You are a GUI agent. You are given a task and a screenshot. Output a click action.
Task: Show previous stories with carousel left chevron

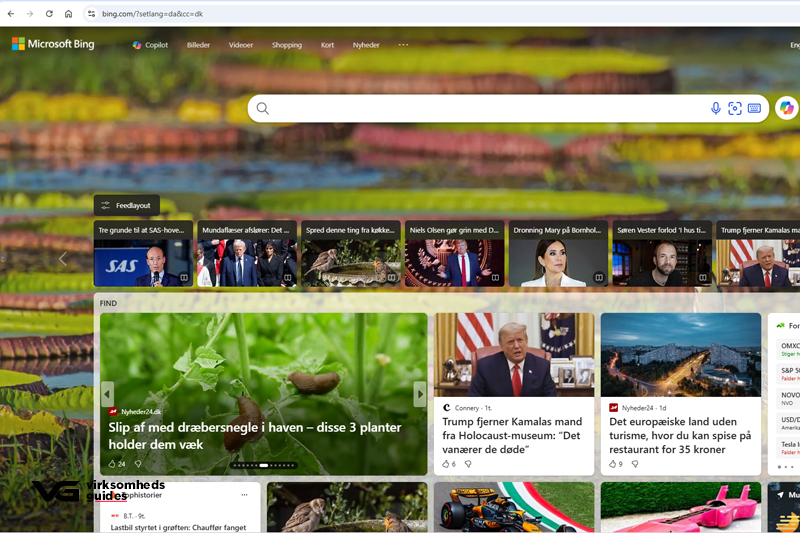pos(62,259)
